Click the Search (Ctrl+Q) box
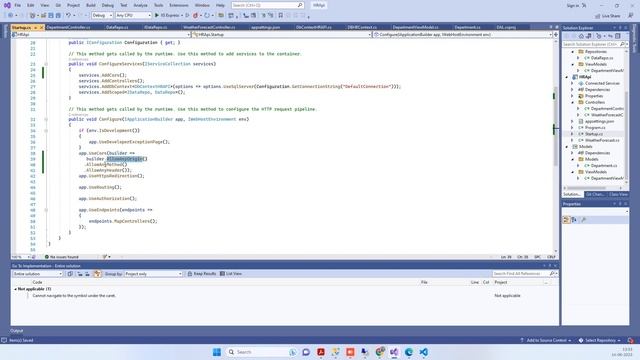Screen dimensions: 640x360 click(x=267, y=5)
